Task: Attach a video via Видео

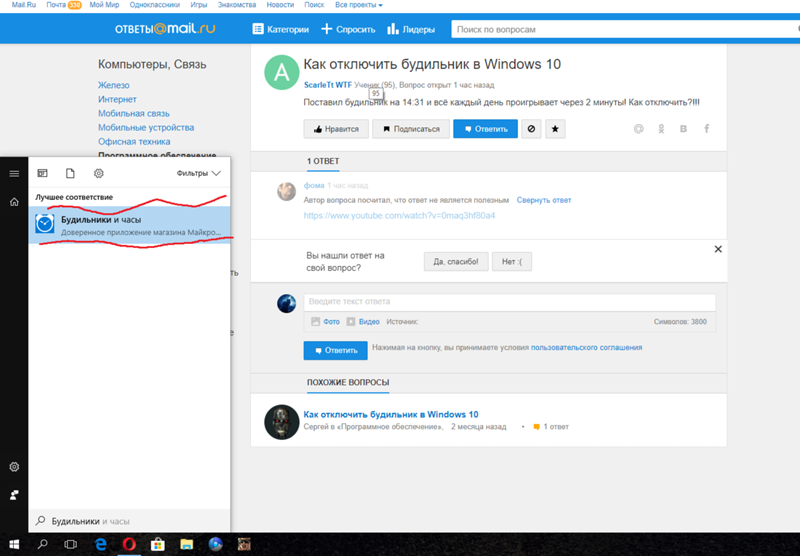Action: coord(363,322)
